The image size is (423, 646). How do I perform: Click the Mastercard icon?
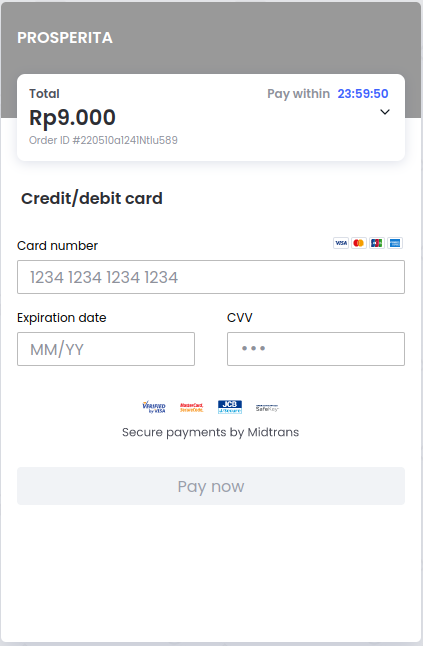pyautogui.click(x=359, y=243)
